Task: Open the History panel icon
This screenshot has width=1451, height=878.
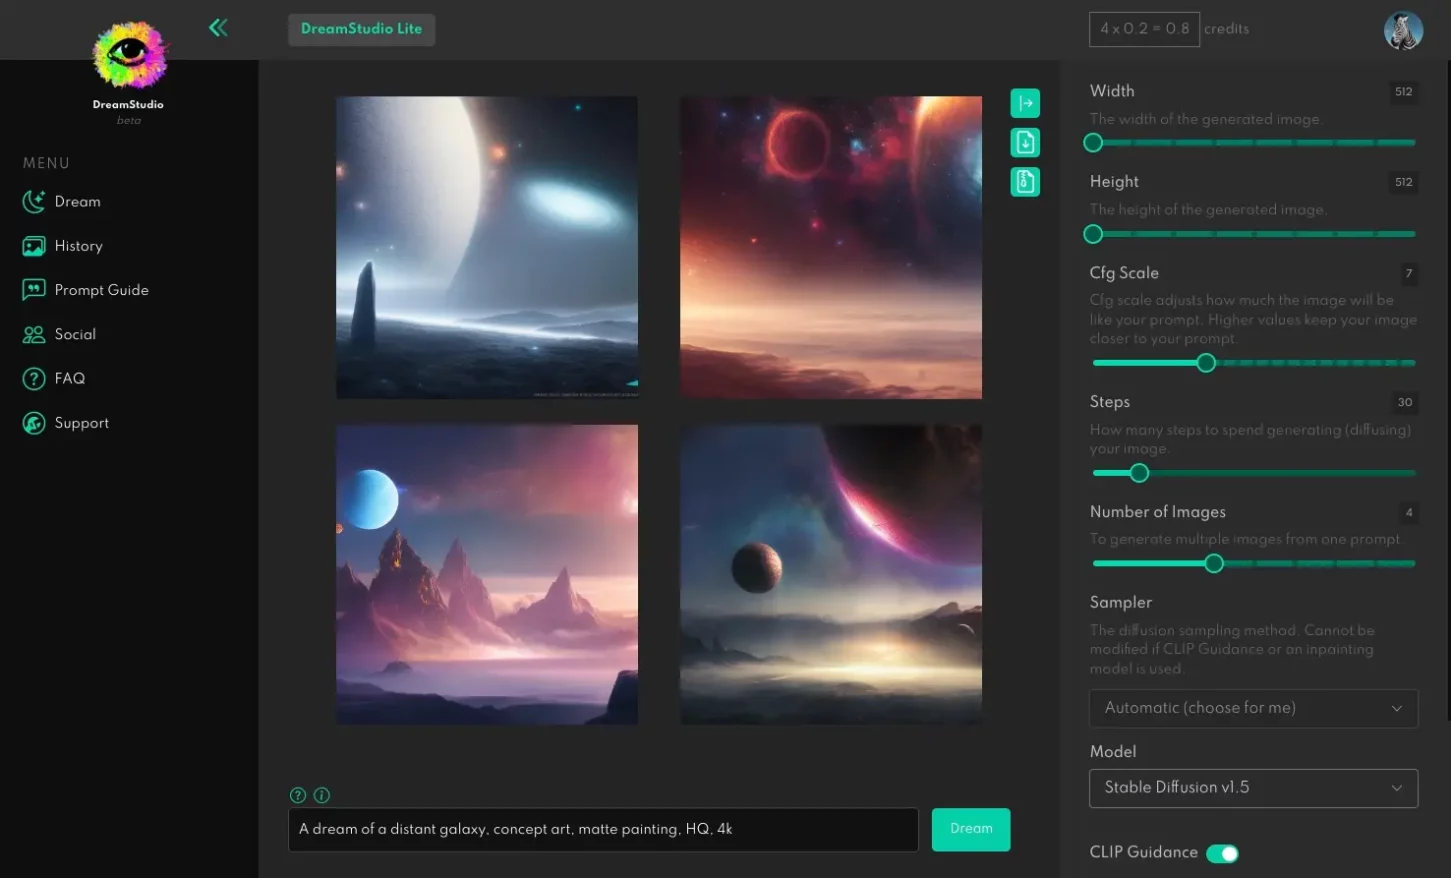Action: 31,246
